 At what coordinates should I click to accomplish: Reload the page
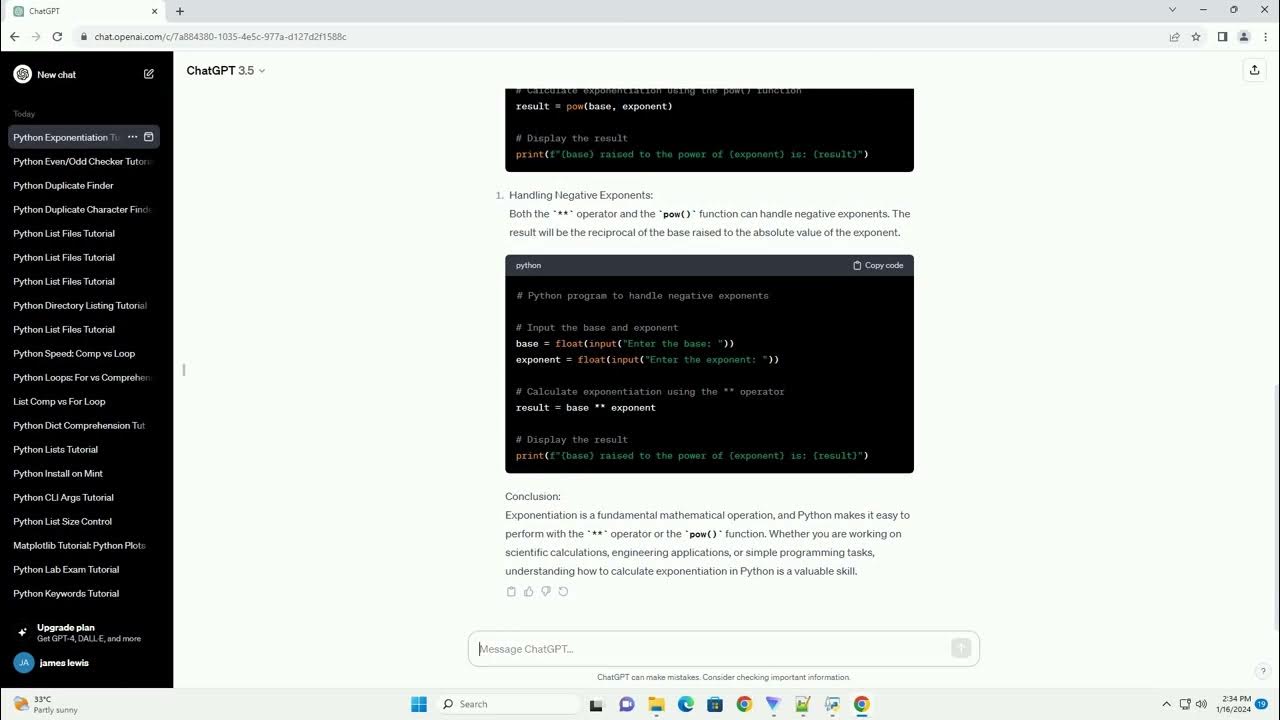pos(57,37)
